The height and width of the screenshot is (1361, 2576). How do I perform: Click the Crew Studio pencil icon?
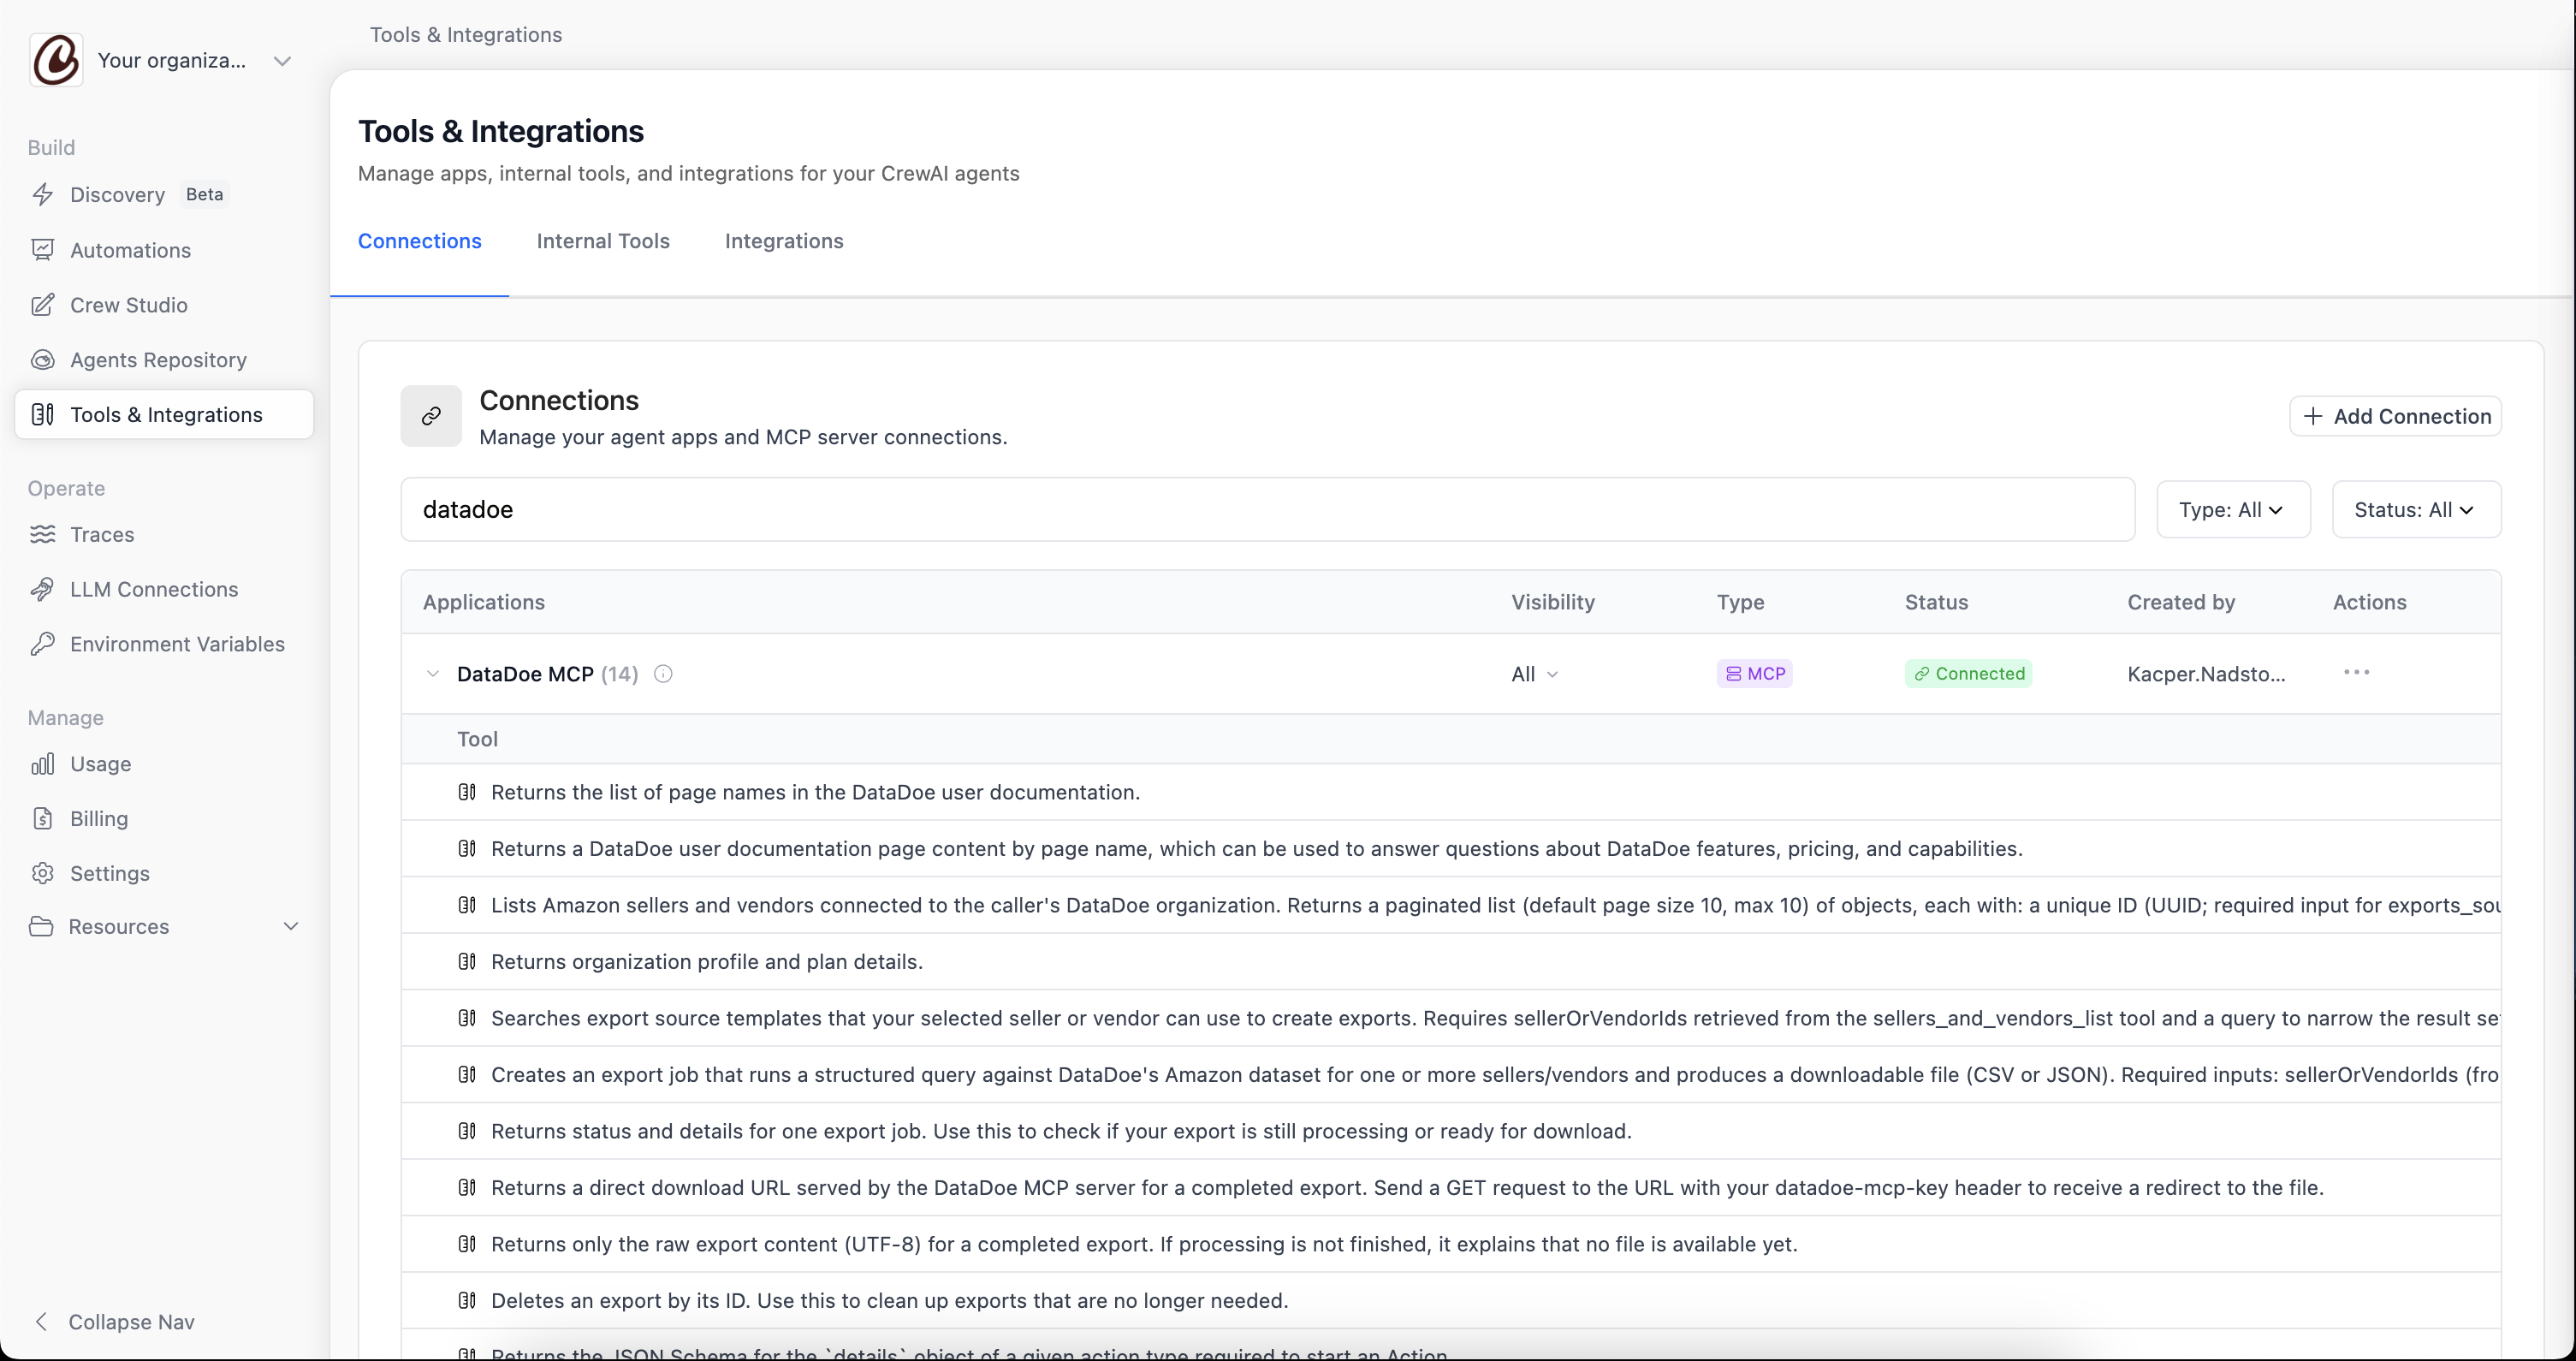[42, 305]
